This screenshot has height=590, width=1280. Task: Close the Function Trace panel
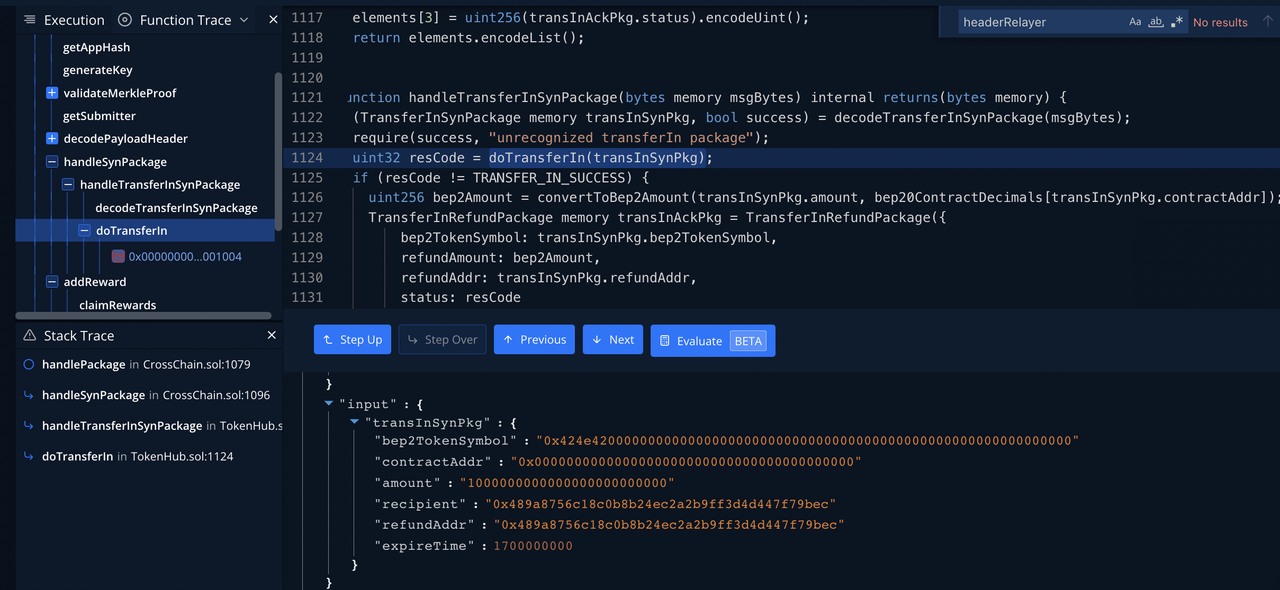[x=274, y=20]
